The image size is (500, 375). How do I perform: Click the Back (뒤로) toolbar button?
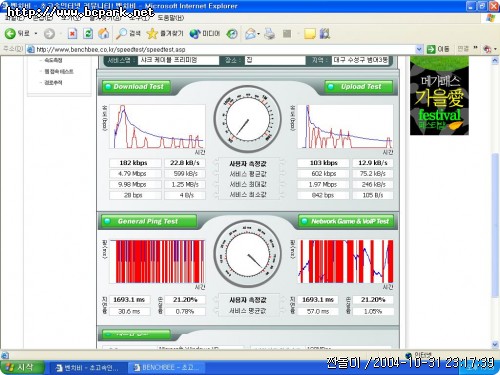click(17, 33)
